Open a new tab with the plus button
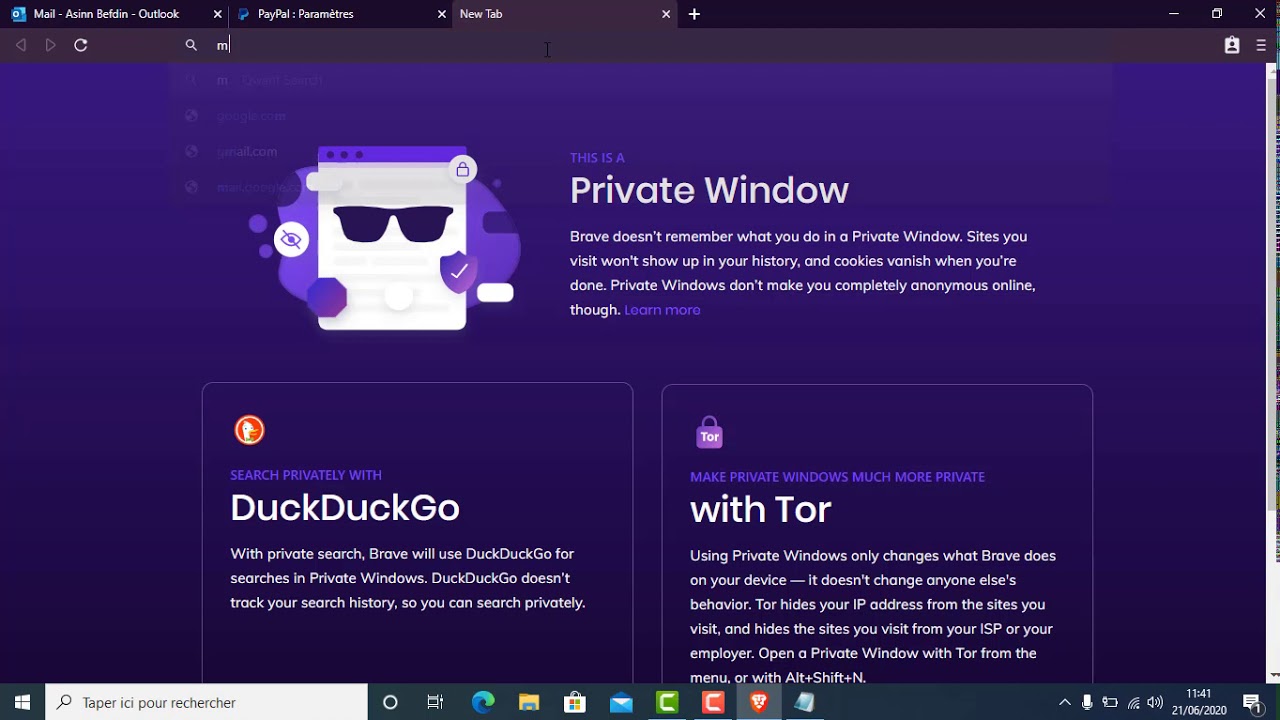Image resolution: width=1280 pixels, height=720 pixels. click(694, 14)
